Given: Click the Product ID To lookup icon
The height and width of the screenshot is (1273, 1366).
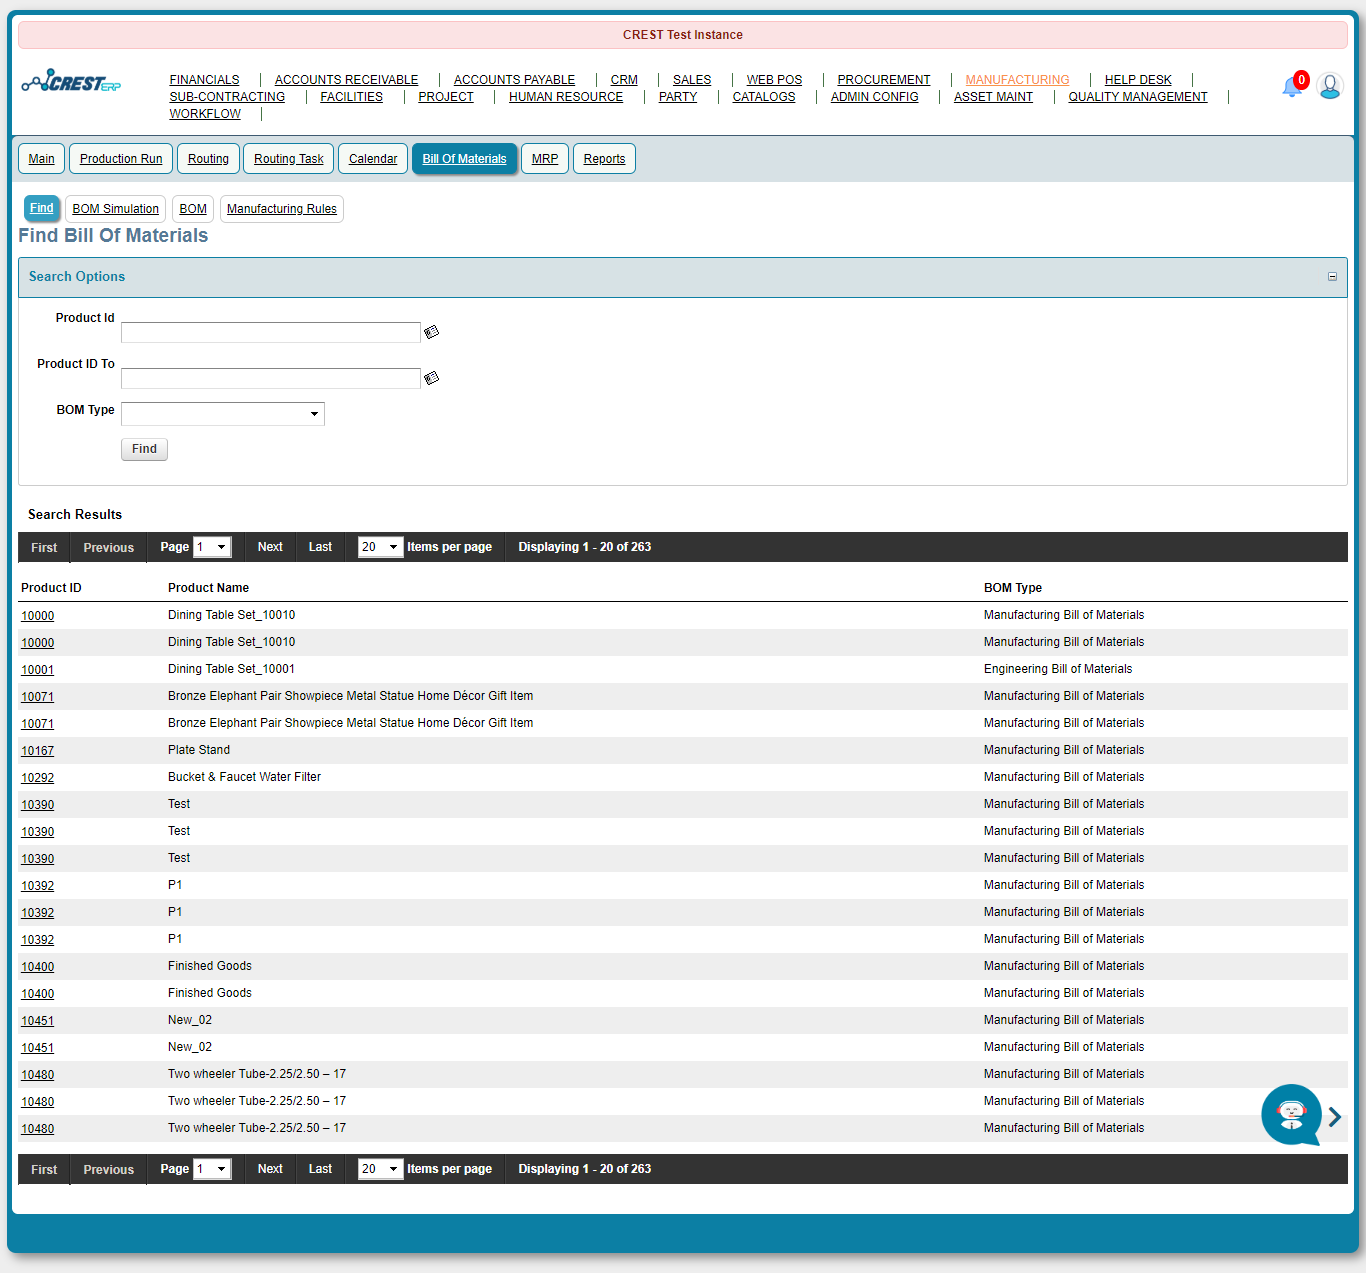Looking at the screenshot, I should point(432,378).
